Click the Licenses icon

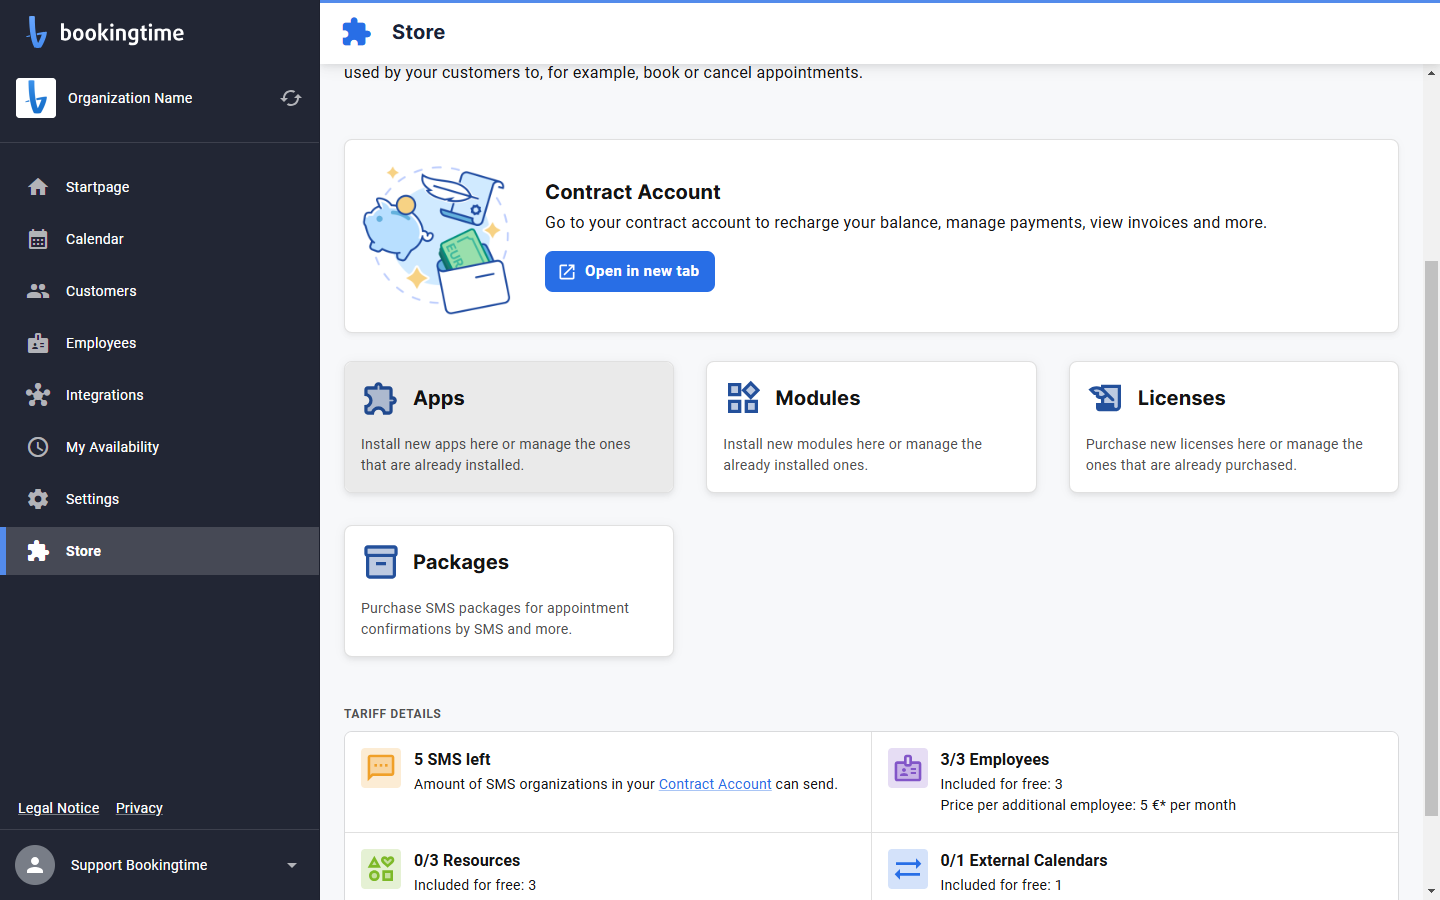pyautogui.click(x=1105, y=398)
